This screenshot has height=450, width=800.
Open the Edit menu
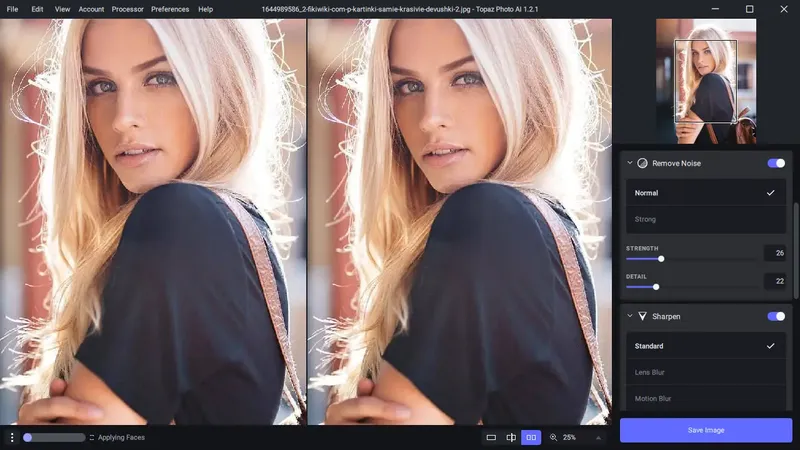[37, 9]
